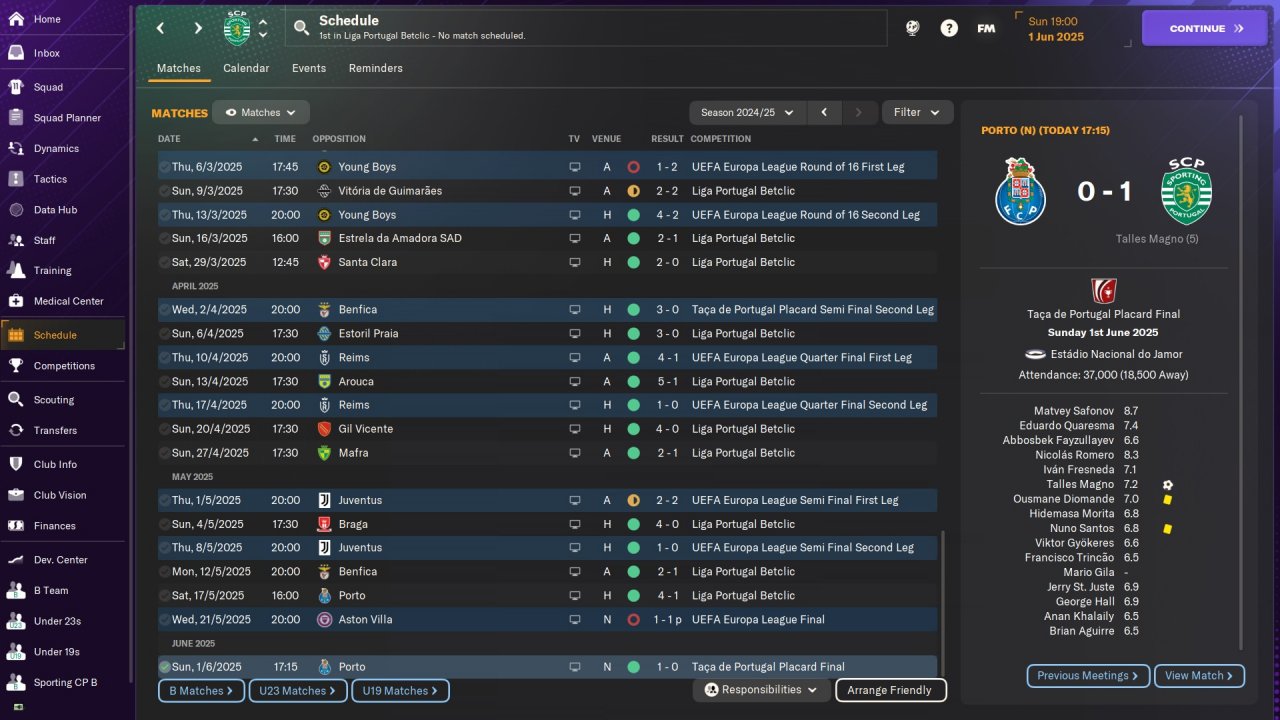Click the Scouting magnifier icon in sidebar
The width and height of the screenshot is (1280, 720).
16,399
